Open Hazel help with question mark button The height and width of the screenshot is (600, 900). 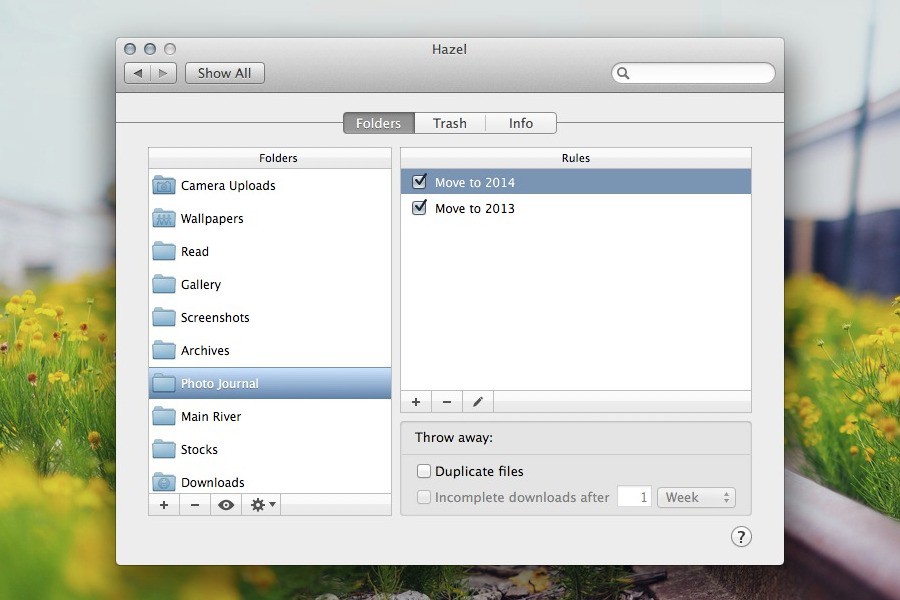741,537
